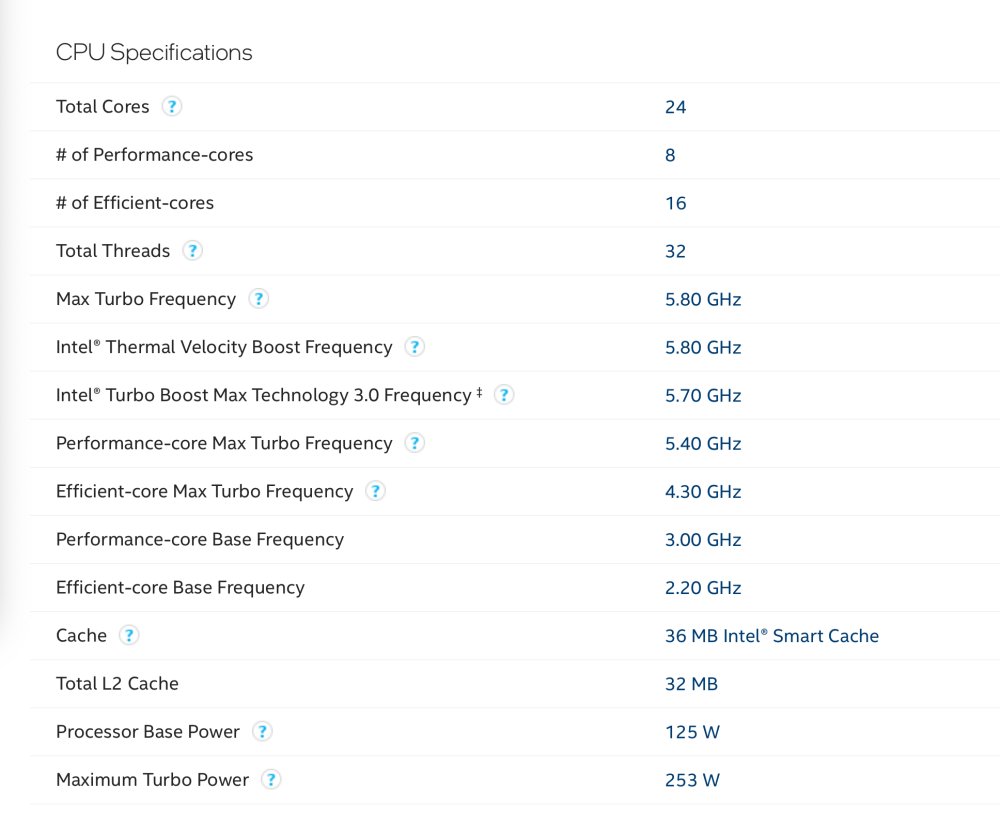Select the 4.30 GHz value

pos(703,492)
